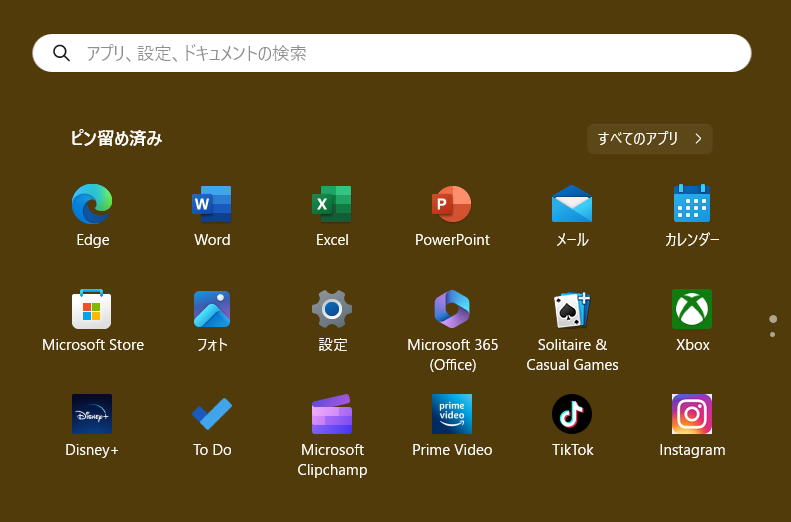Launch PowerPoint from pinned apps
791x522 pixels.
[x=452, y=204]
